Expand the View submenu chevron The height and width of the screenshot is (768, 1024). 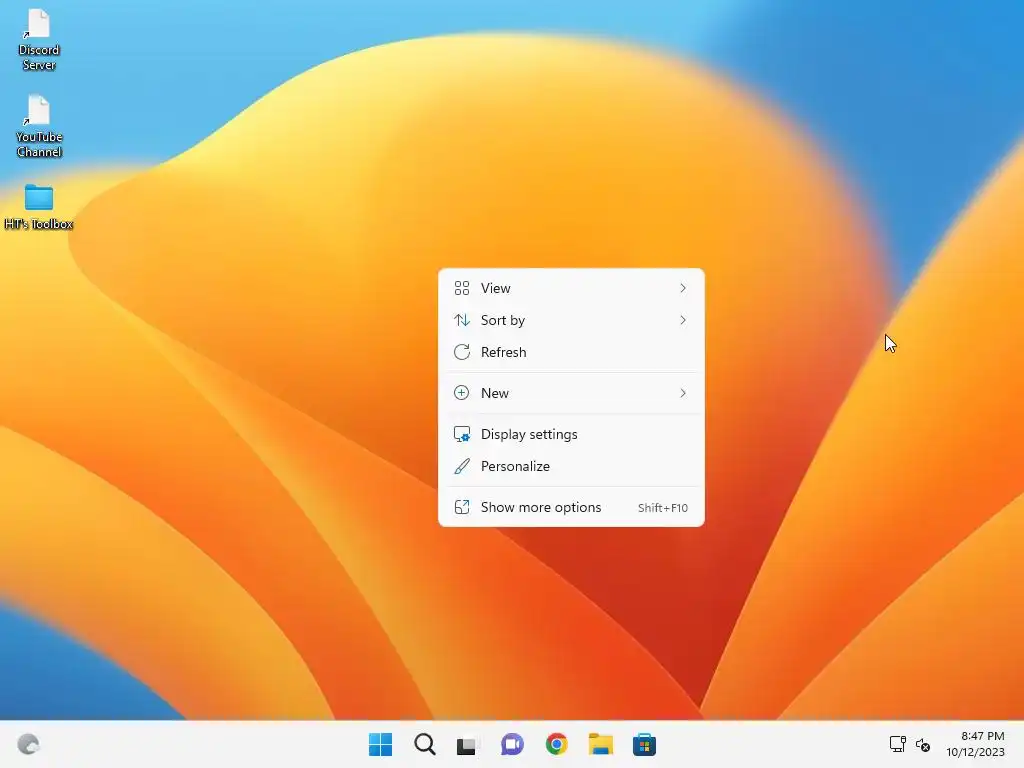pos(683,288)
